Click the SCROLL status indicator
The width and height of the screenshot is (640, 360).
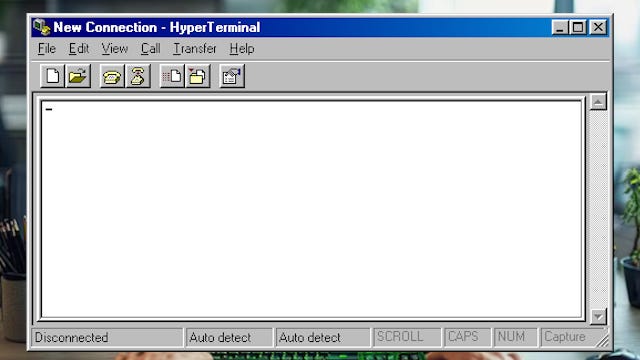407,337
